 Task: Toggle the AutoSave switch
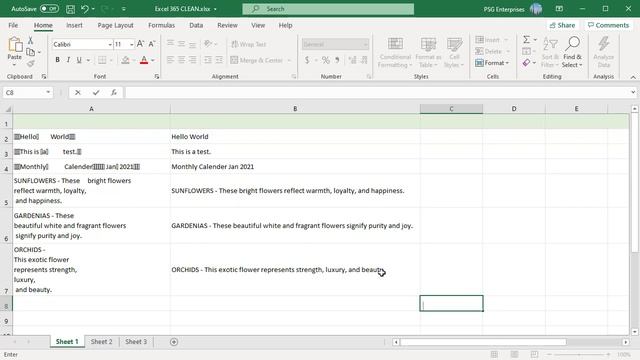(49, 9)
